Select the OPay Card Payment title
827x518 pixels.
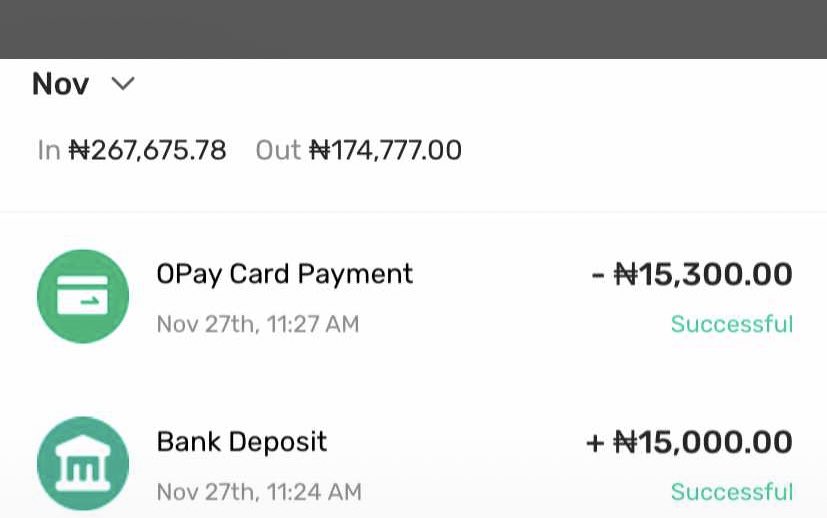point(284,274)
